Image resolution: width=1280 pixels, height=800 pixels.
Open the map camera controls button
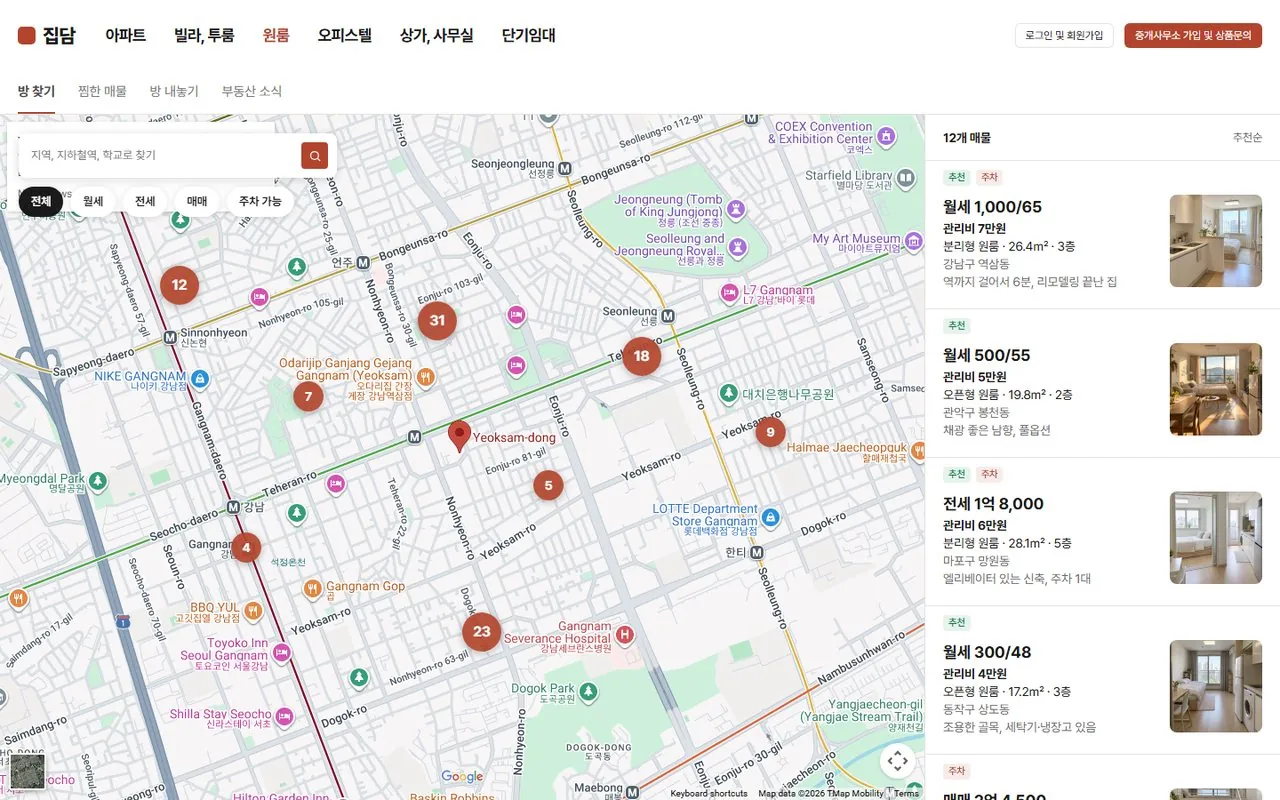[898, 761]
